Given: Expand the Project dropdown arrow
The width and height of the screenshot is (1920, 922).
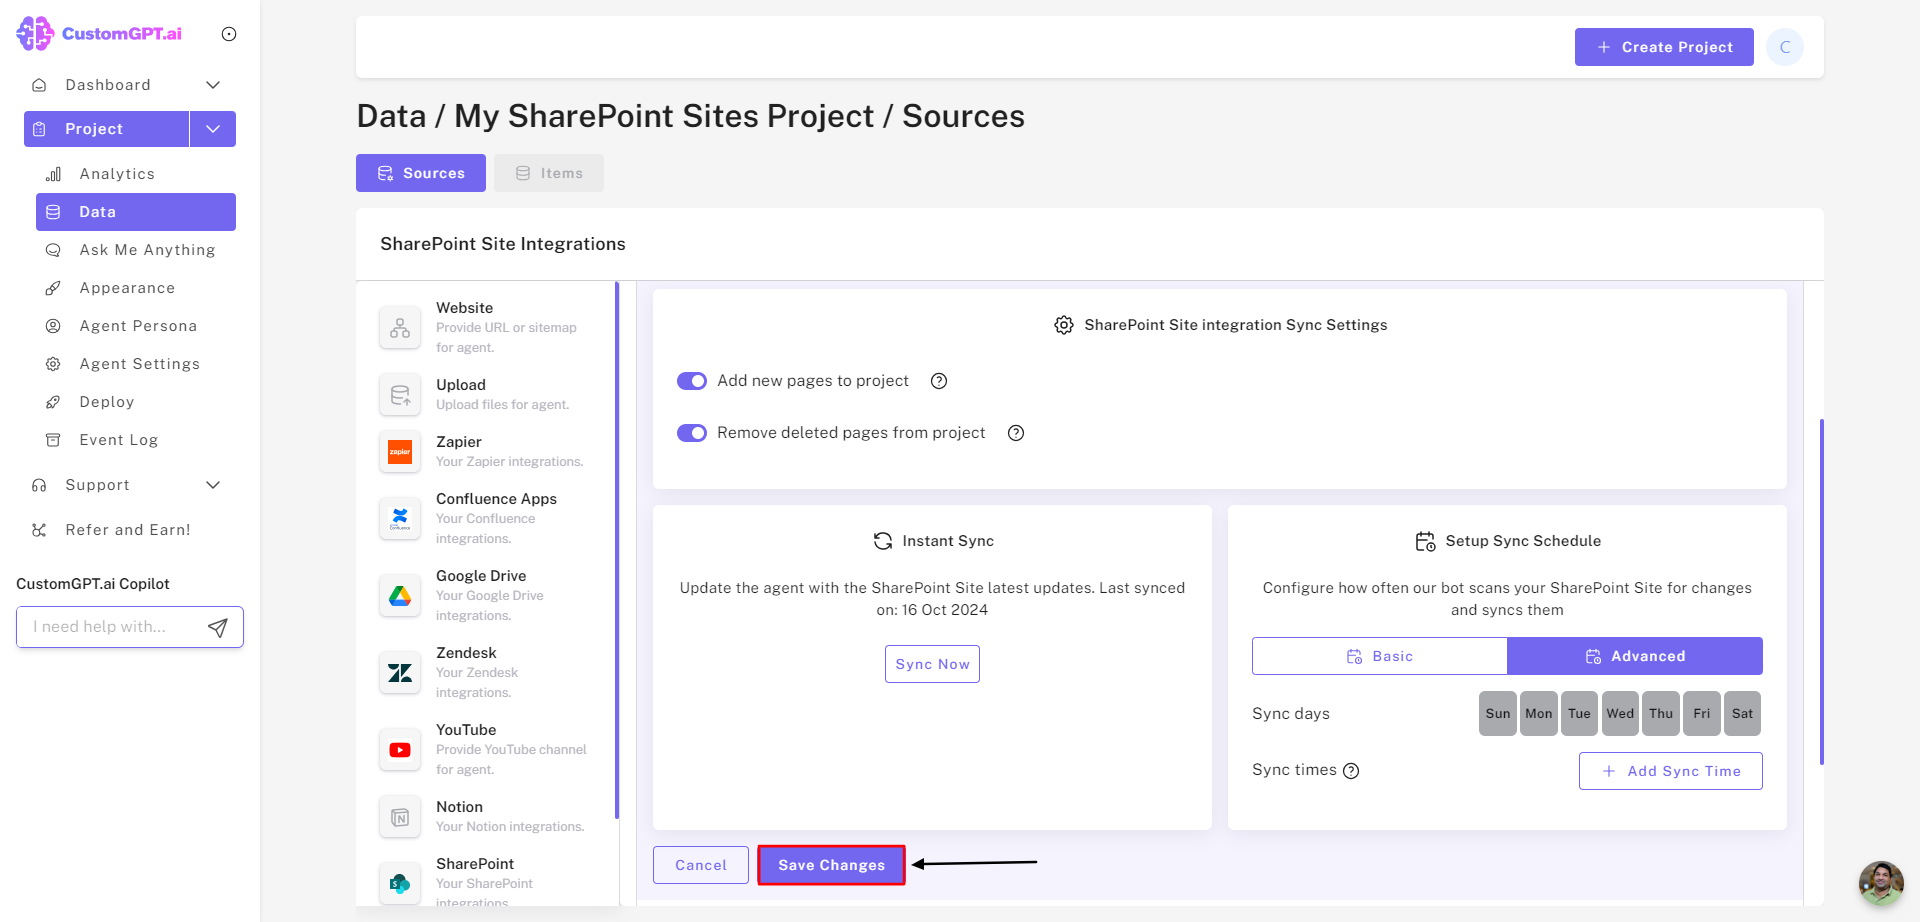Looking at the screenshot, I should [213, 129].
